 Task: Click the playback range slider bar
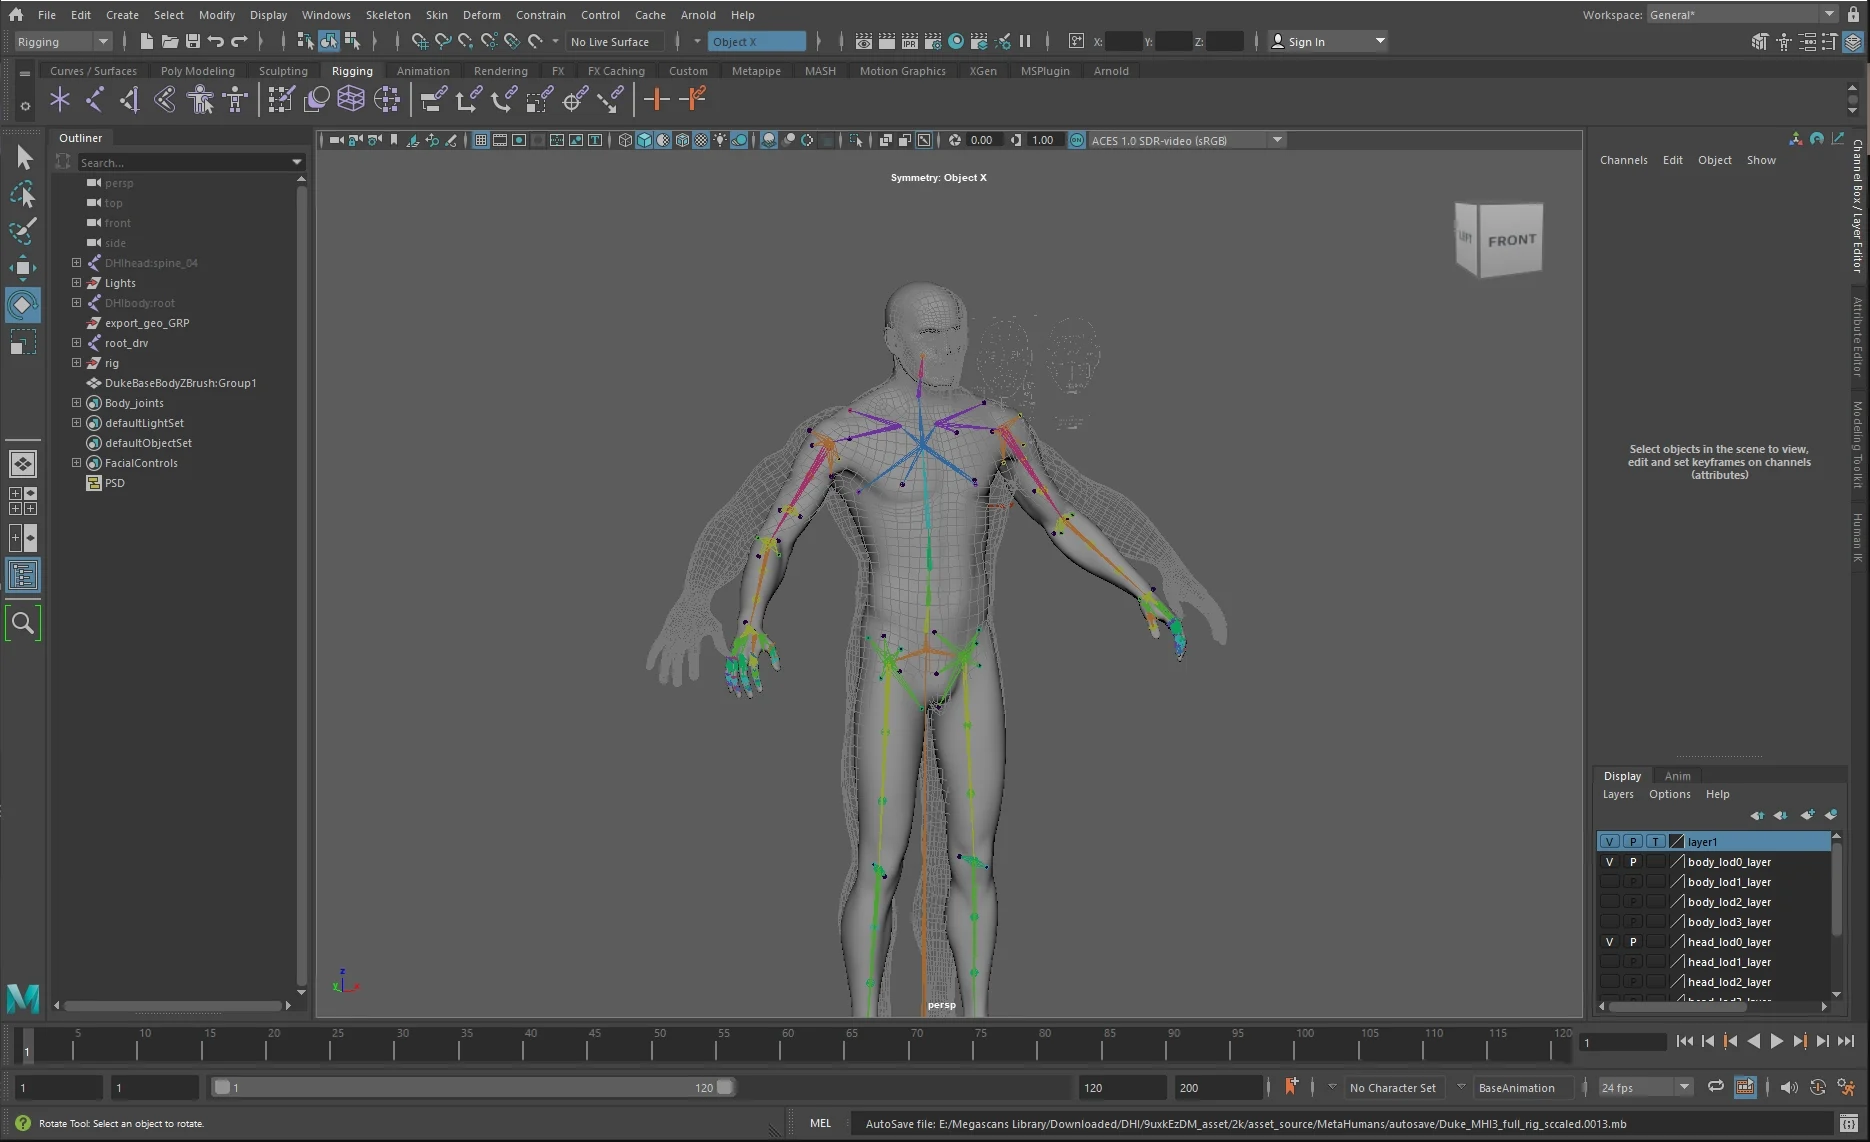(474, 1087)
